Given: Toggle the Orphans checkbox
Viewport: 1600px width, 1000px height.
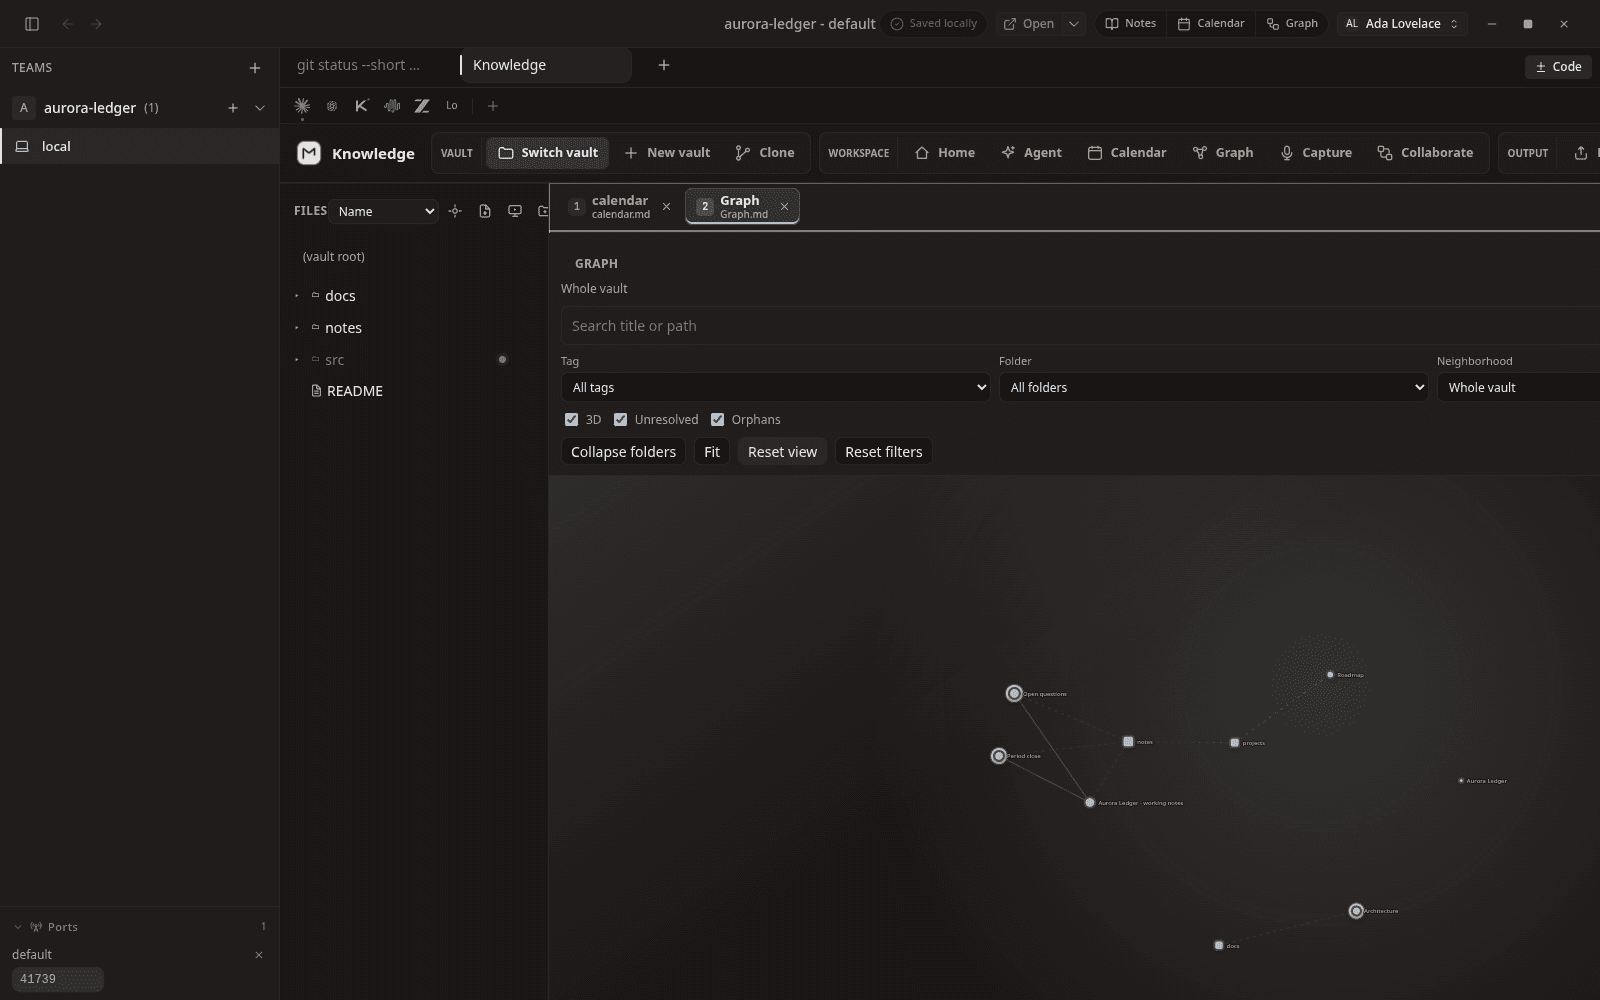Looking at the screenshot, I should tap(717, 420).
